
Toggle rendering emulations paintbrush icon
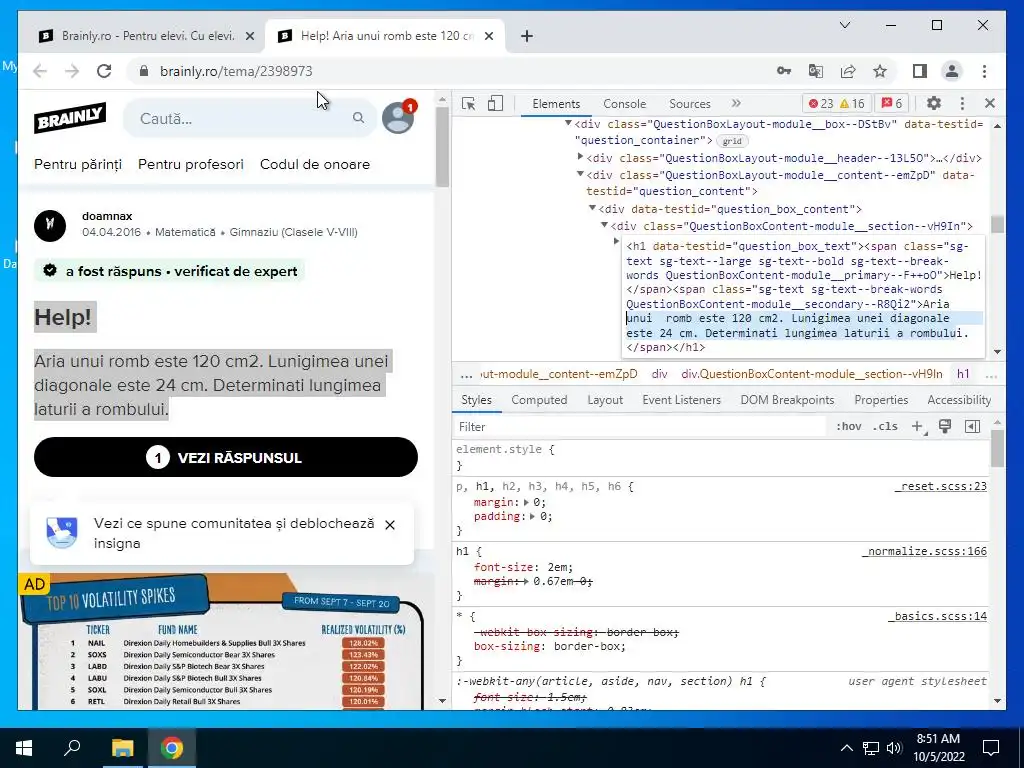pyautogui.click(x=944, y=426)
